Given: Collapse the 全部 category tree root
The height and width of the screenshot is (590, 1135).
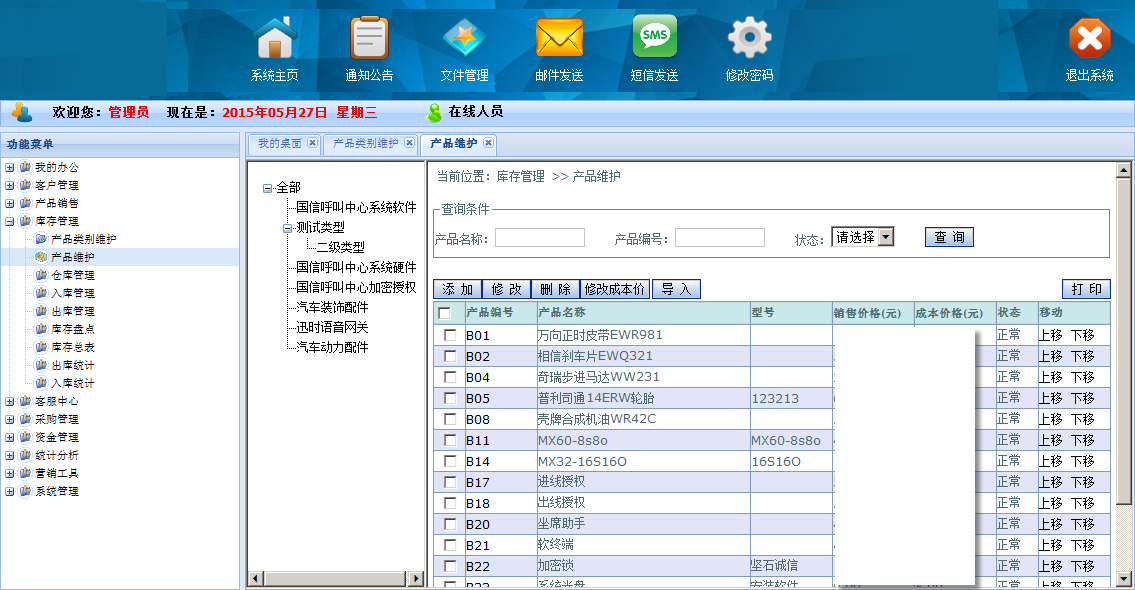Looking at the screenshot, I should tap(268, 188).
